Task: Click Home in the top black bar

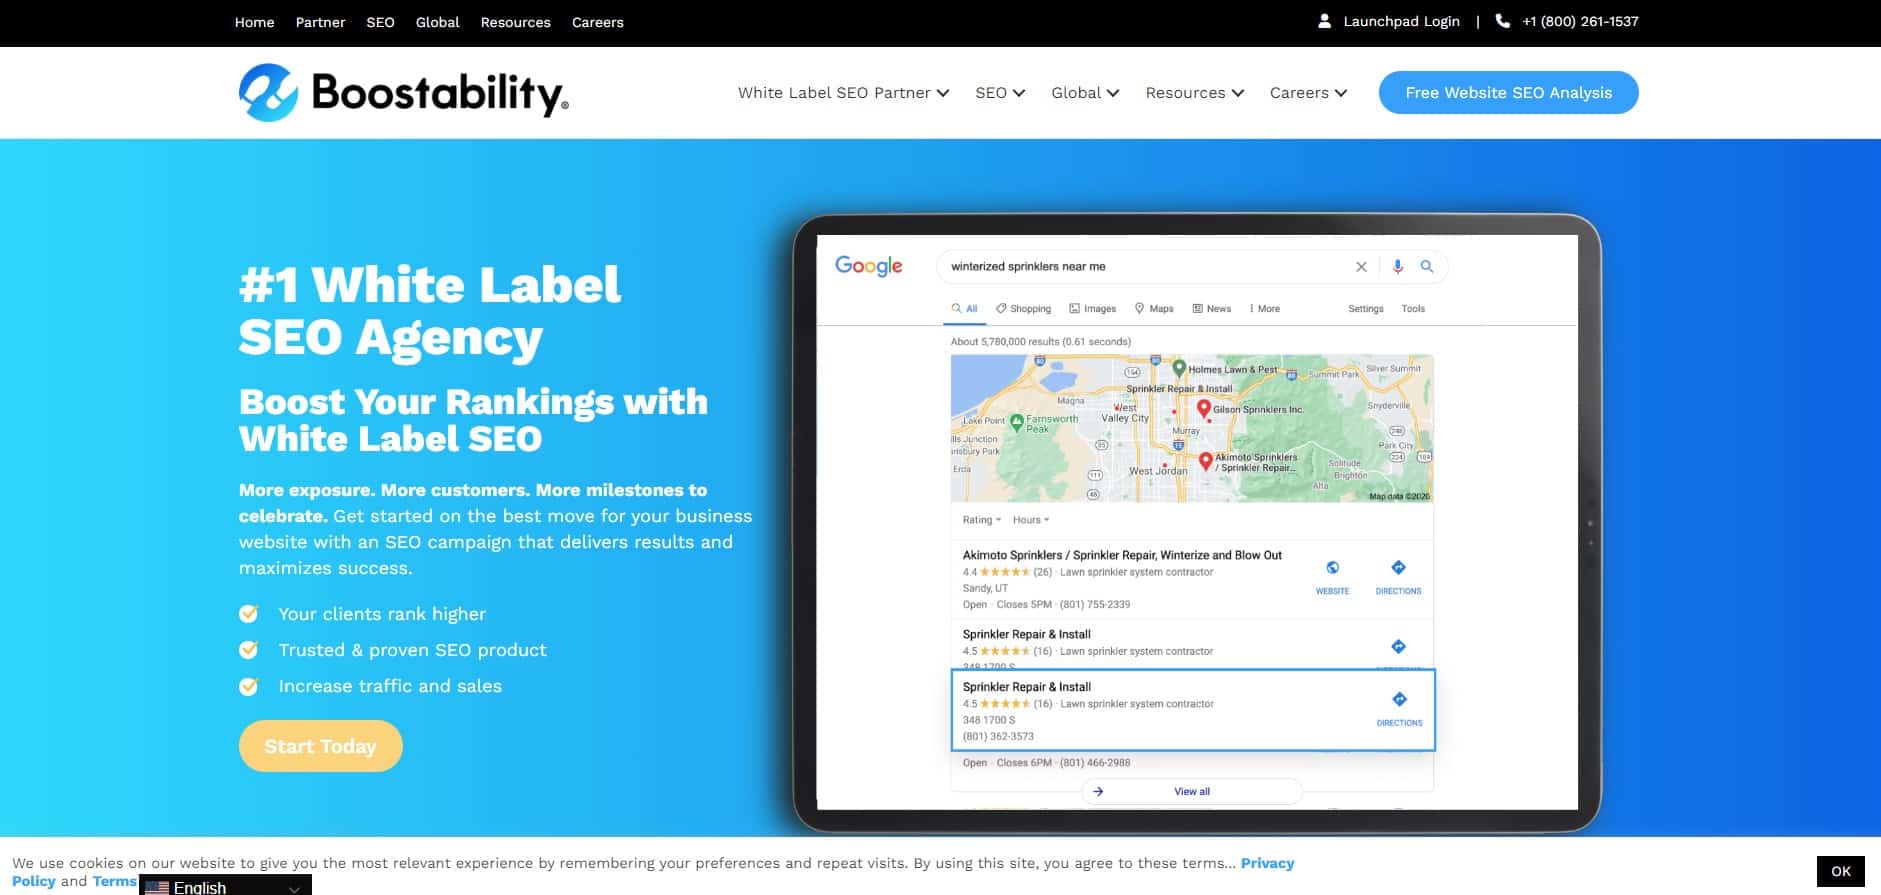Action: 254,22
